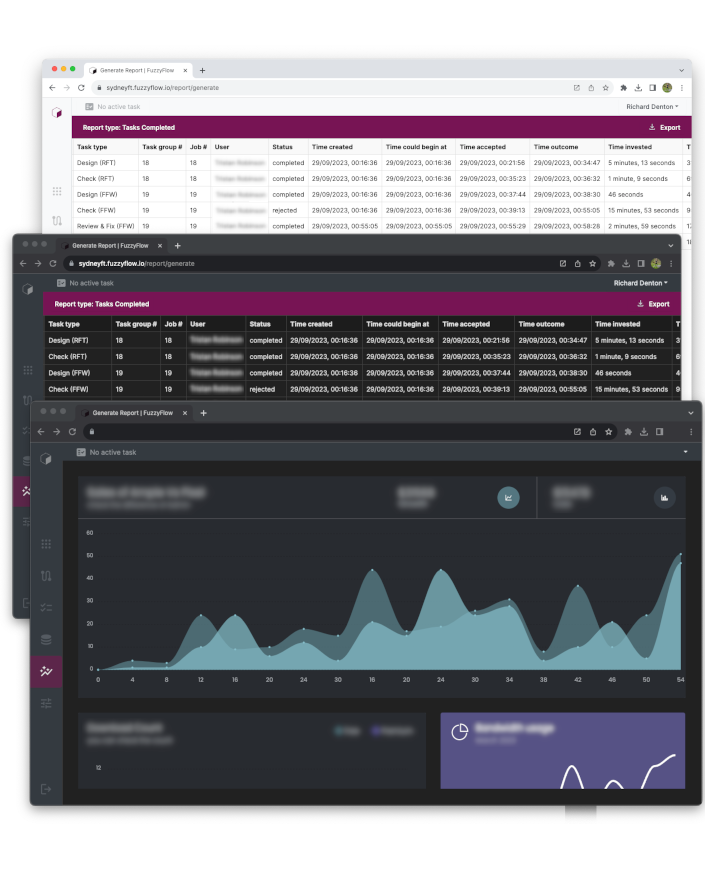This screenshot has height=870, width=705.
Task: Click the database icon in dashboard sidebar
Action: click(46, 639)
